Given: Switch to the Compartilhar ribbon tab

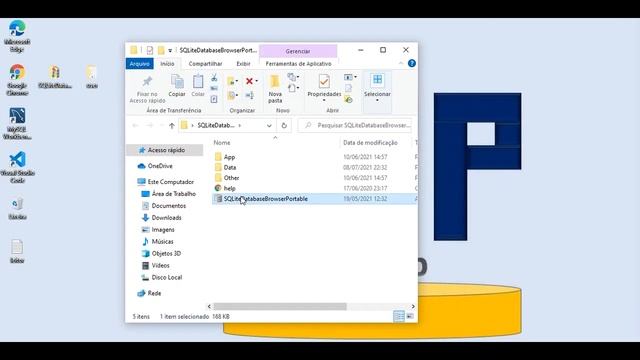Looking at the screenshot, I should [x=205, y=64].
